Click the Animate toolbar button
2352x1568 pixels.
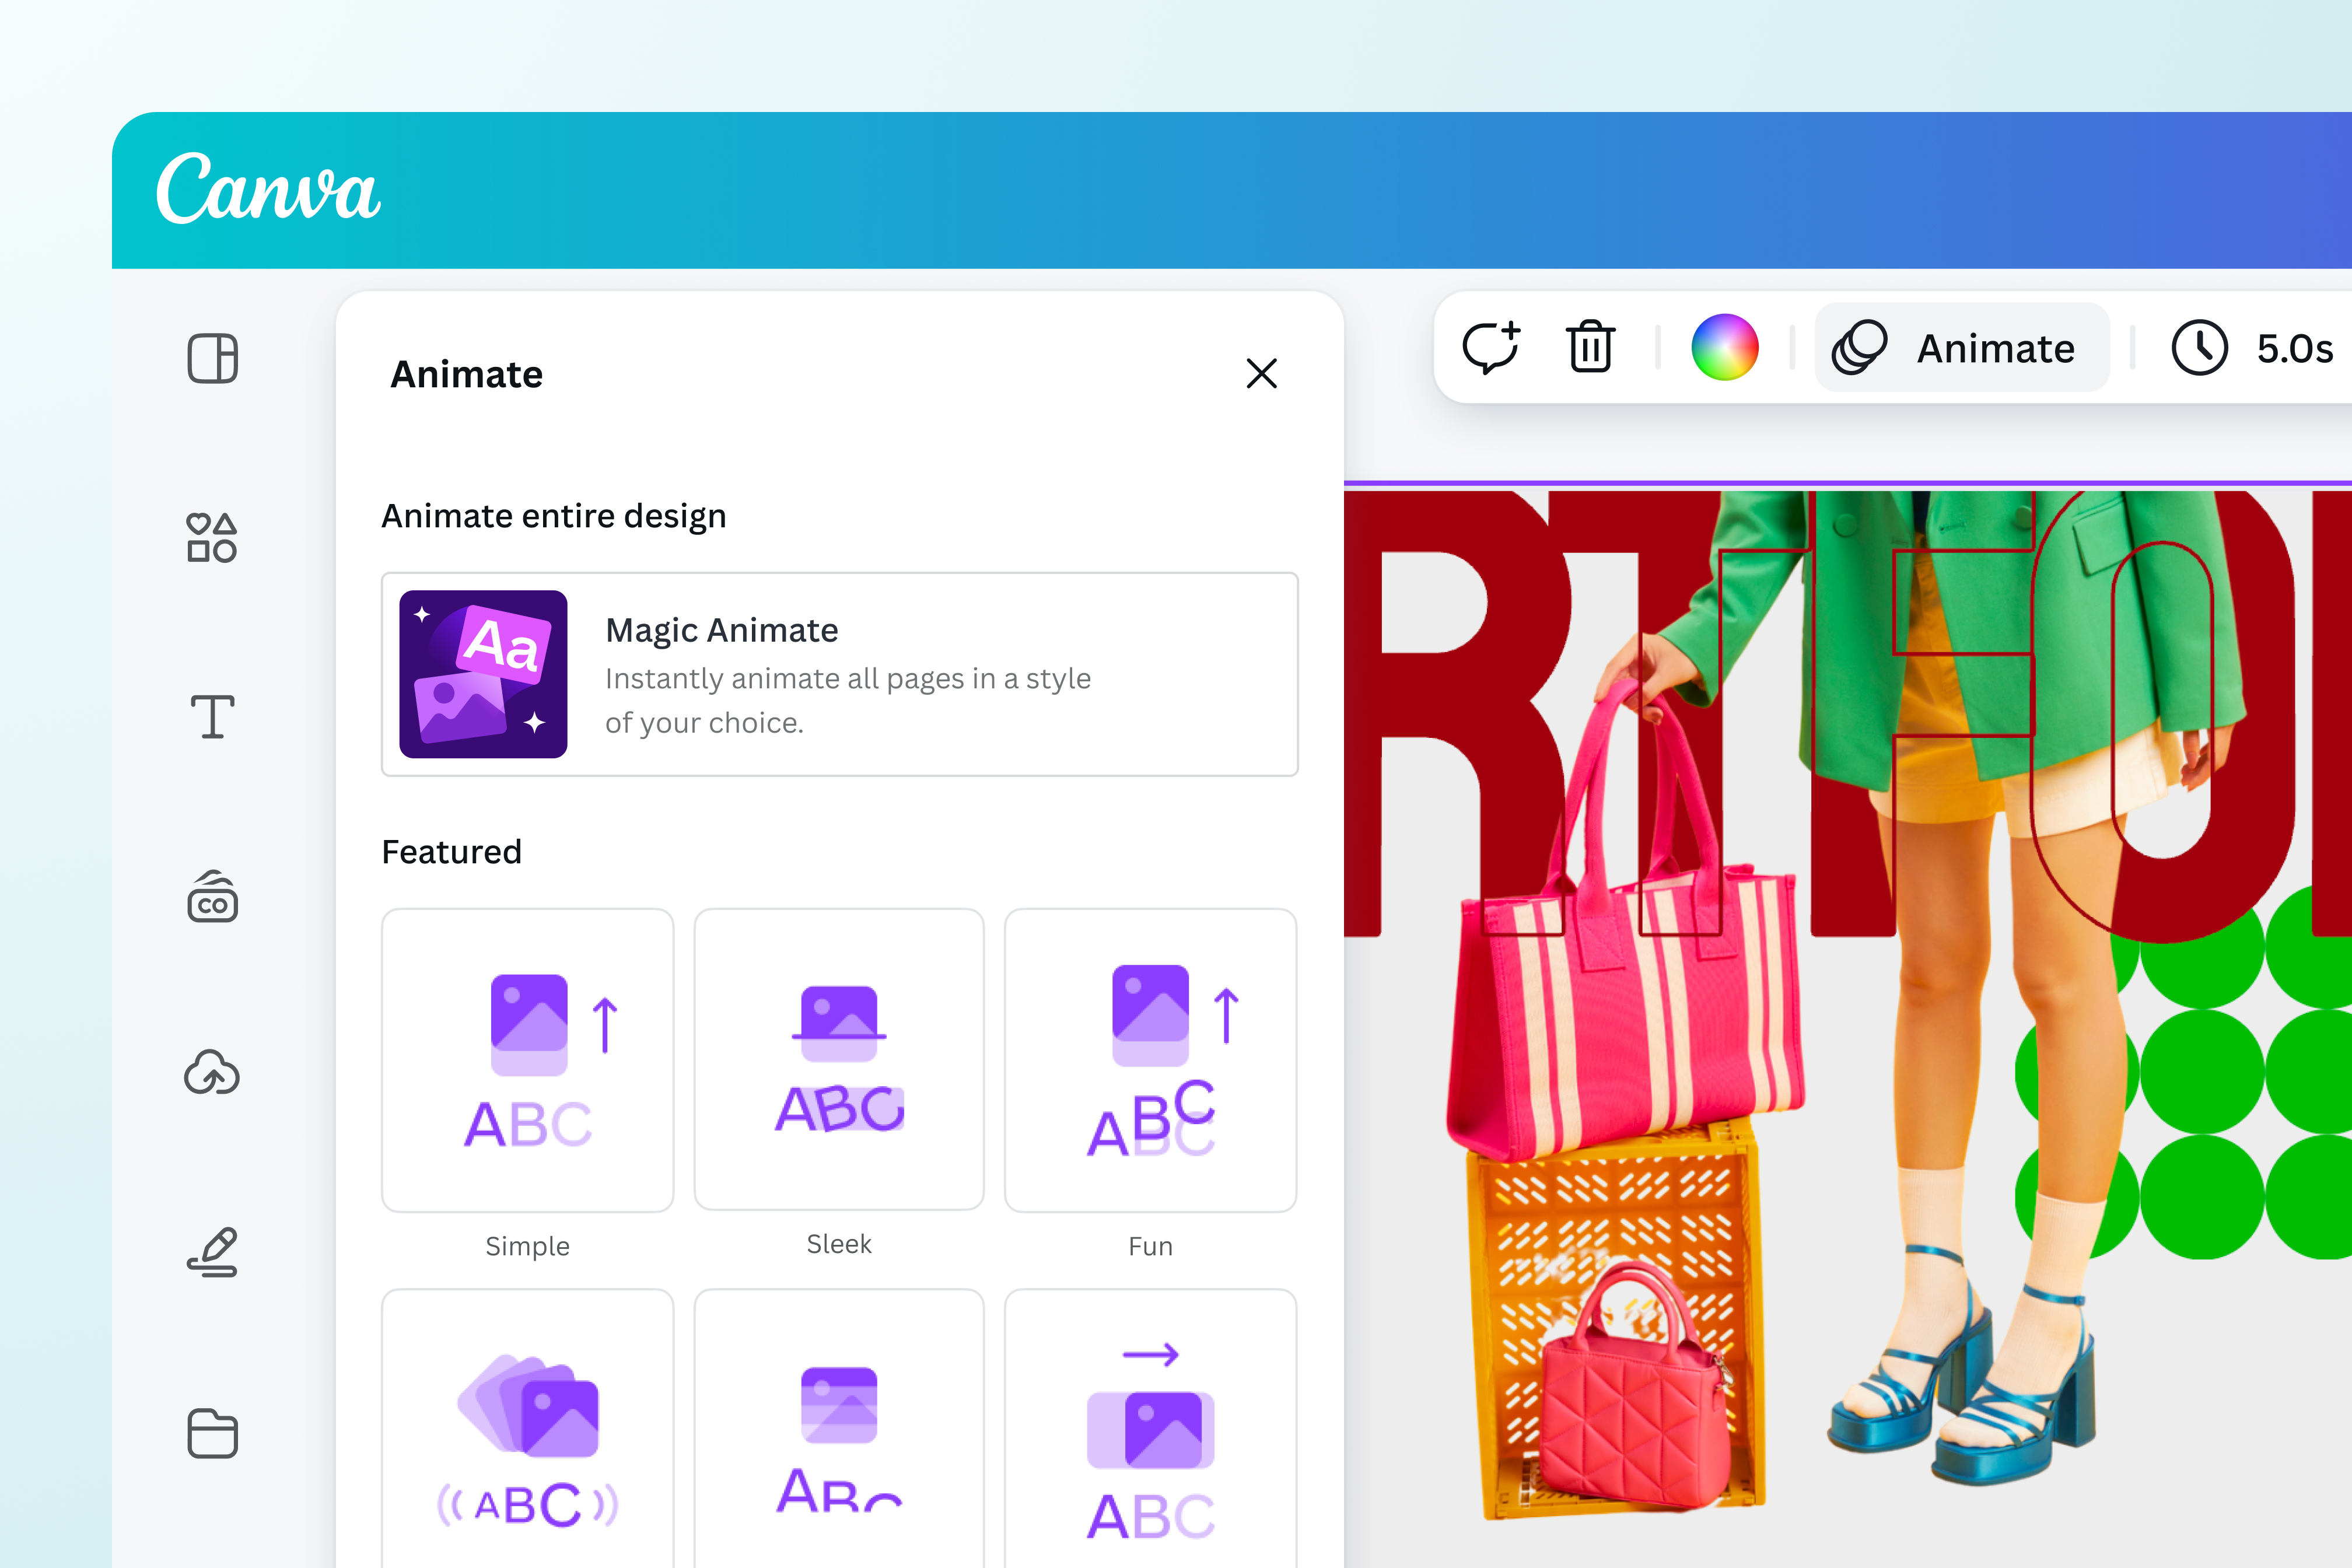pyautogui.click(x=1961, y=347)
